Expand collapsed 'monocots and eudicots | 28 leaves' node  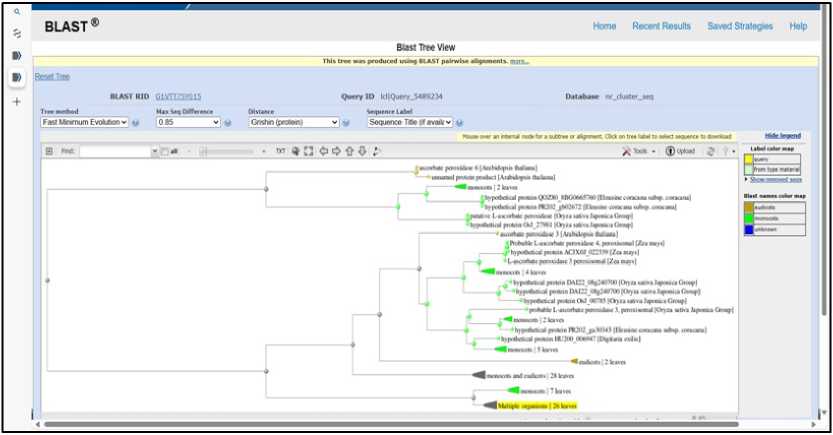pos(479,376)
